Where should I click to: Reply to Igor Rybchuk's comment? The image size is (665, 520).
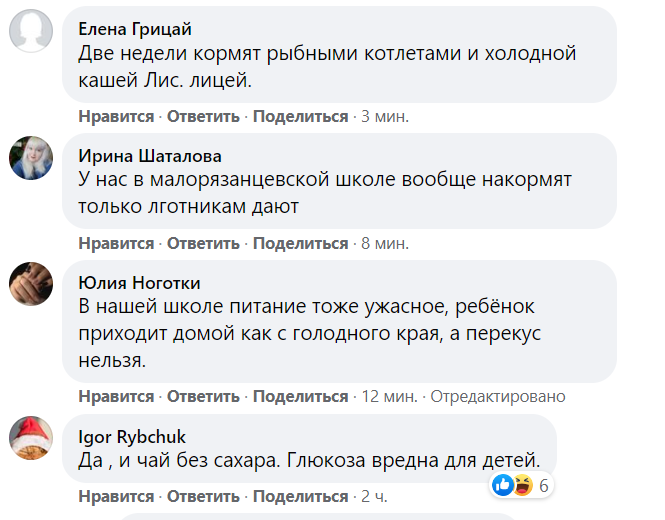tap(203, 497)
